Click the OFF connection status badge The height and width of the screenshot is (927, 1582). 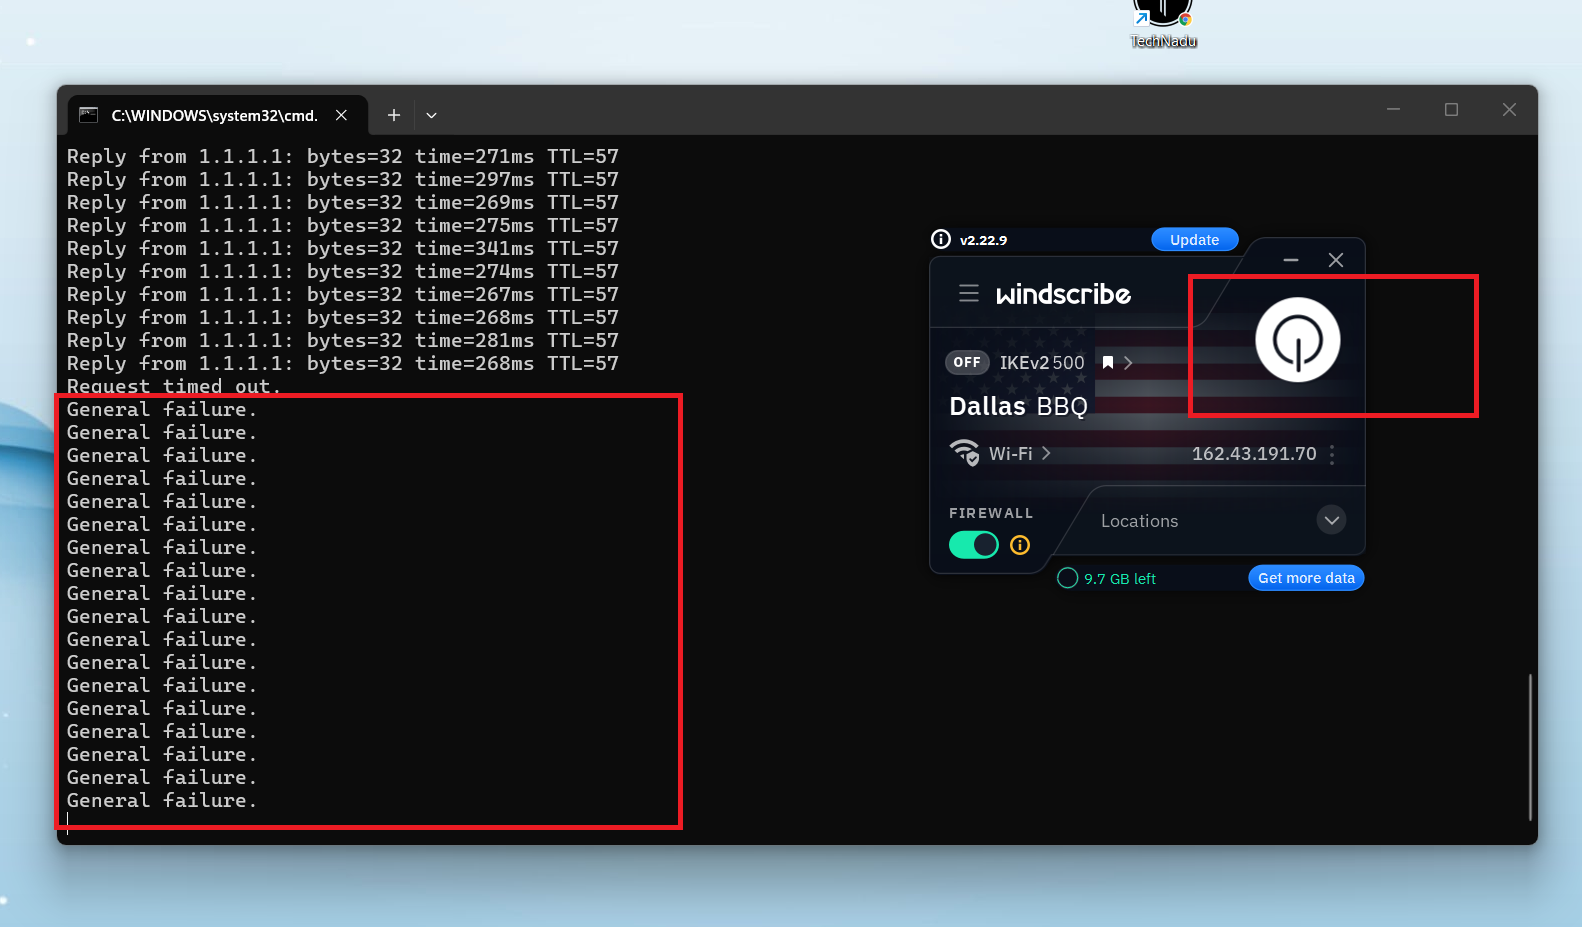coord(967,362)
